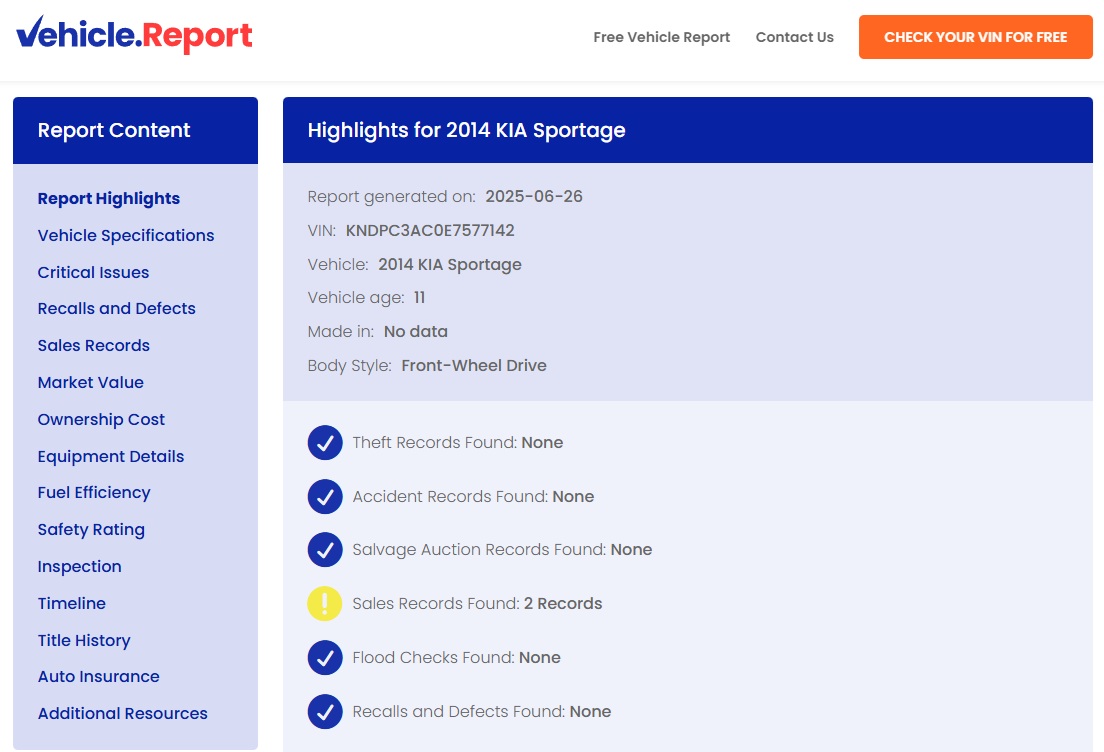Open Ownership Cost sidebar link

pyautogui.click(x=101, y=420)
